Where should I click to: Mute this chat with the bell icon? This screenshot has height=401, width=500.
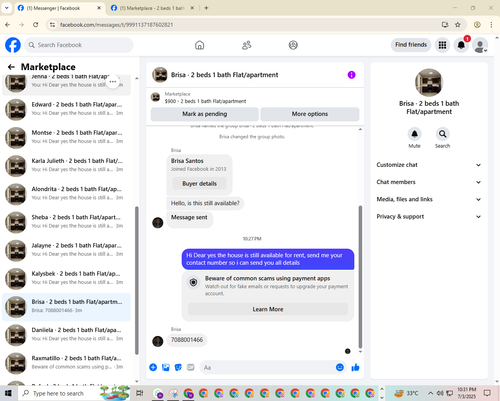[x=414, y=134]
